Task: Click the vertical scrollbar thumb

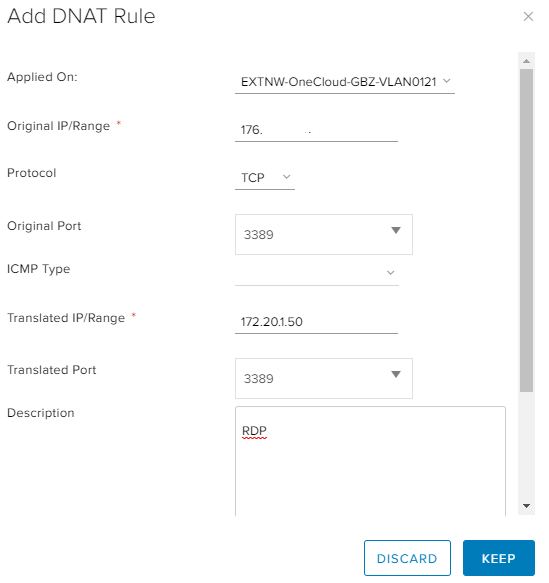Action: tap(526, 230)
